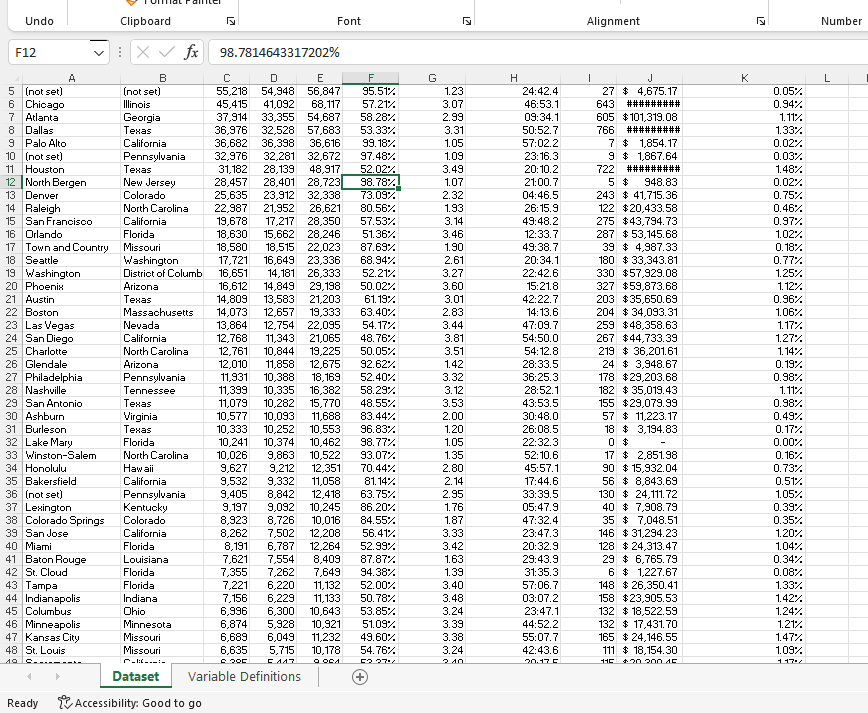
Task: Select the cell with value $101,319.08
Action: coord(650,117)
